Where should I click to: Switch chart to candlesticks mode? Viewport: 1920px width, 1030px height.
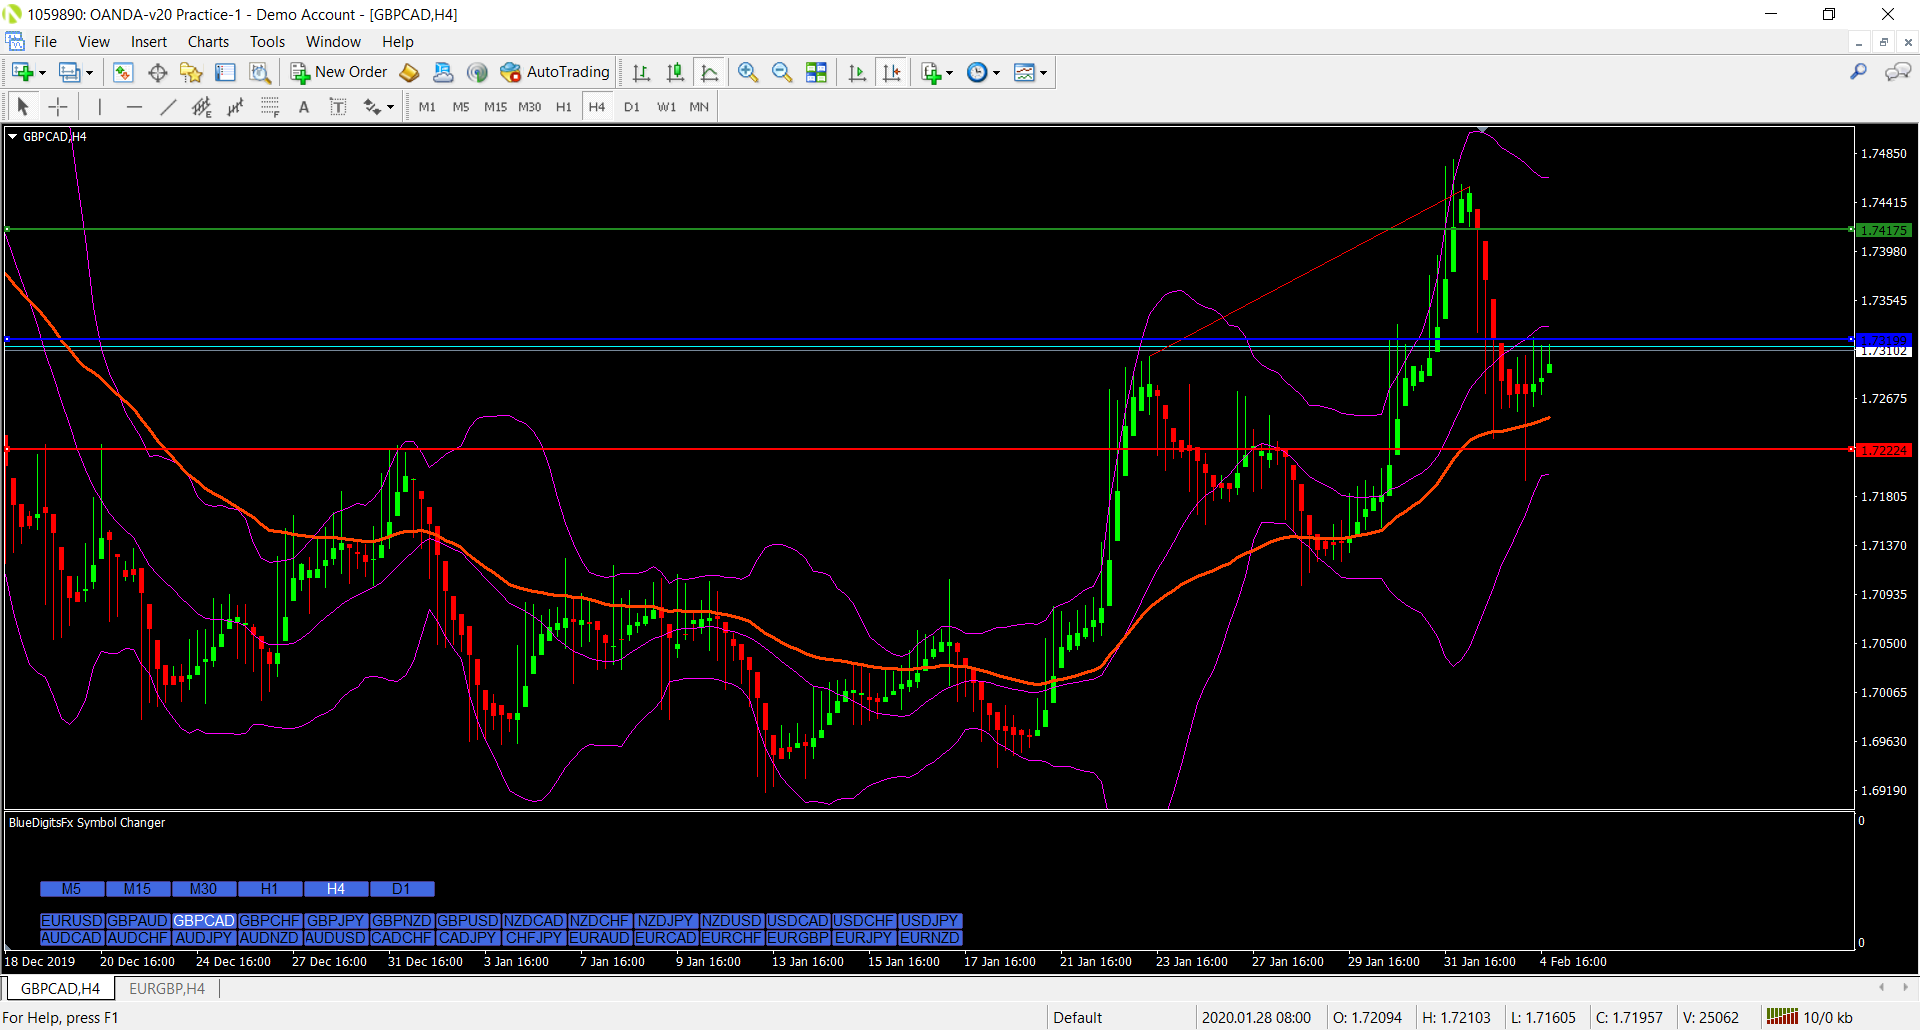point(675,72)
